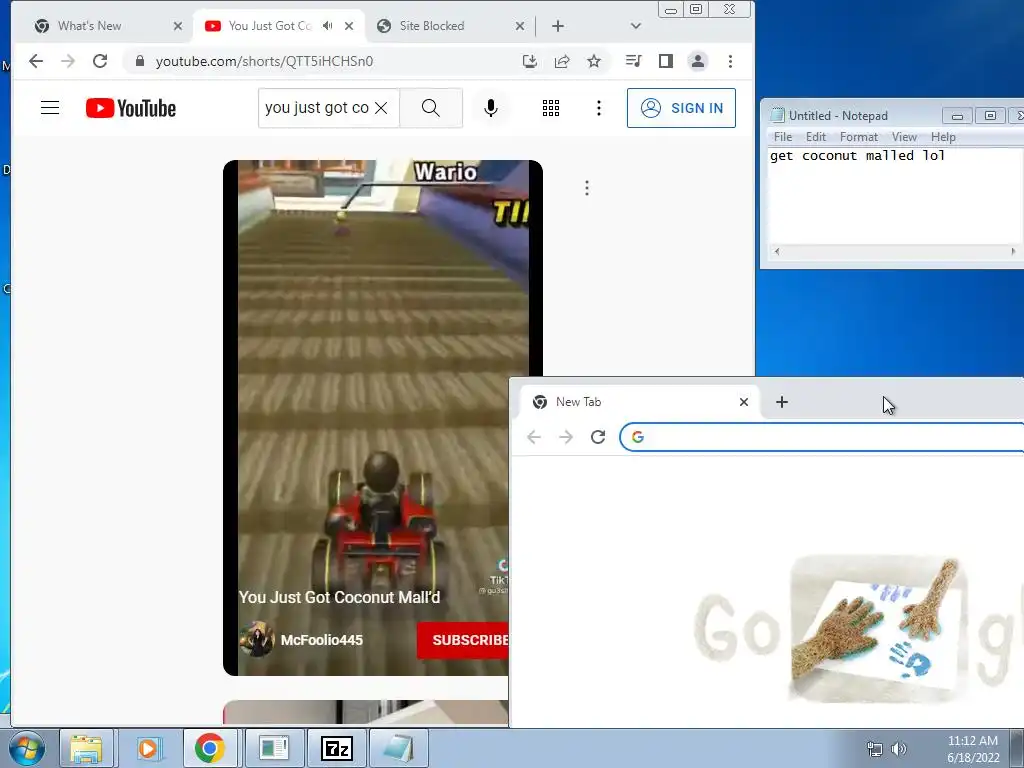This screenshot has width=1024, height=768.
Task: Open the short's more options menu
Action: coord(587,188)
